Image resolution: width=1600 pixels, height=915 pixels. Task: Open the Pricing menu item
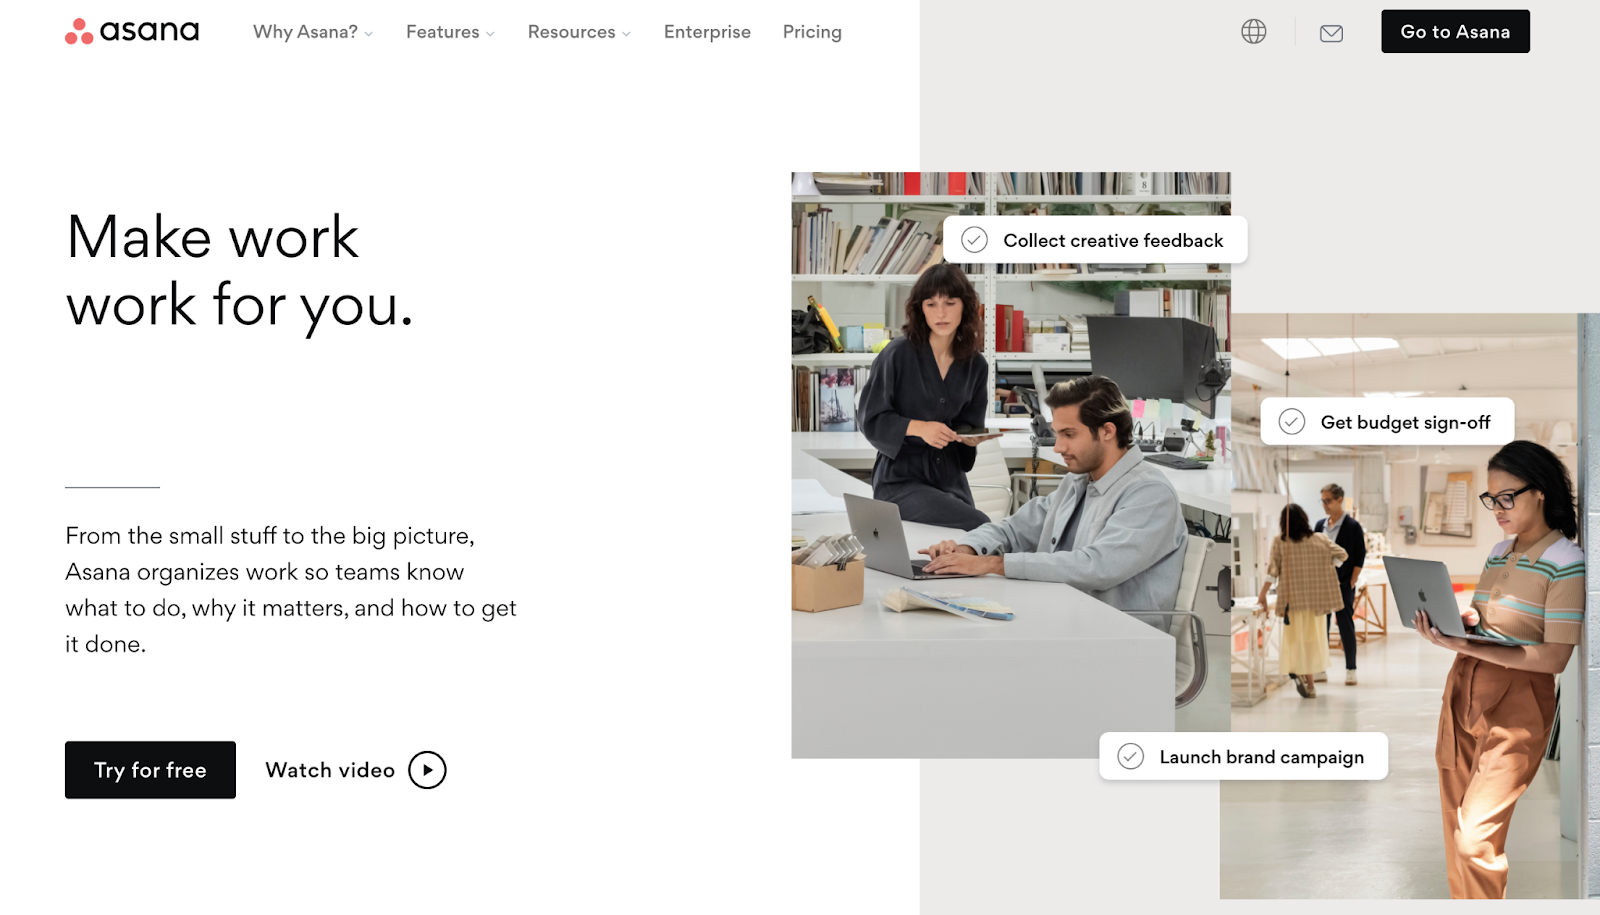click(x=812, y=32)
